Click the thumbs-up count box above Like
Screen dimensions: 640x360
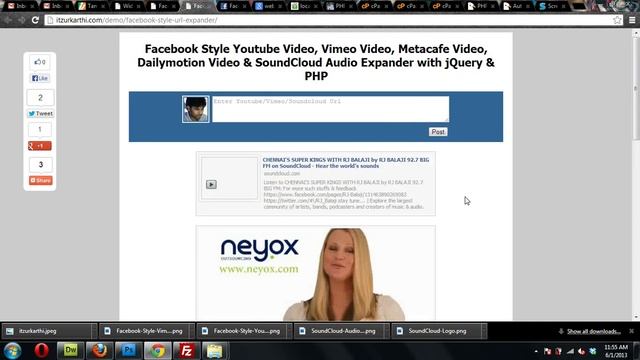(x=40, y=62)
